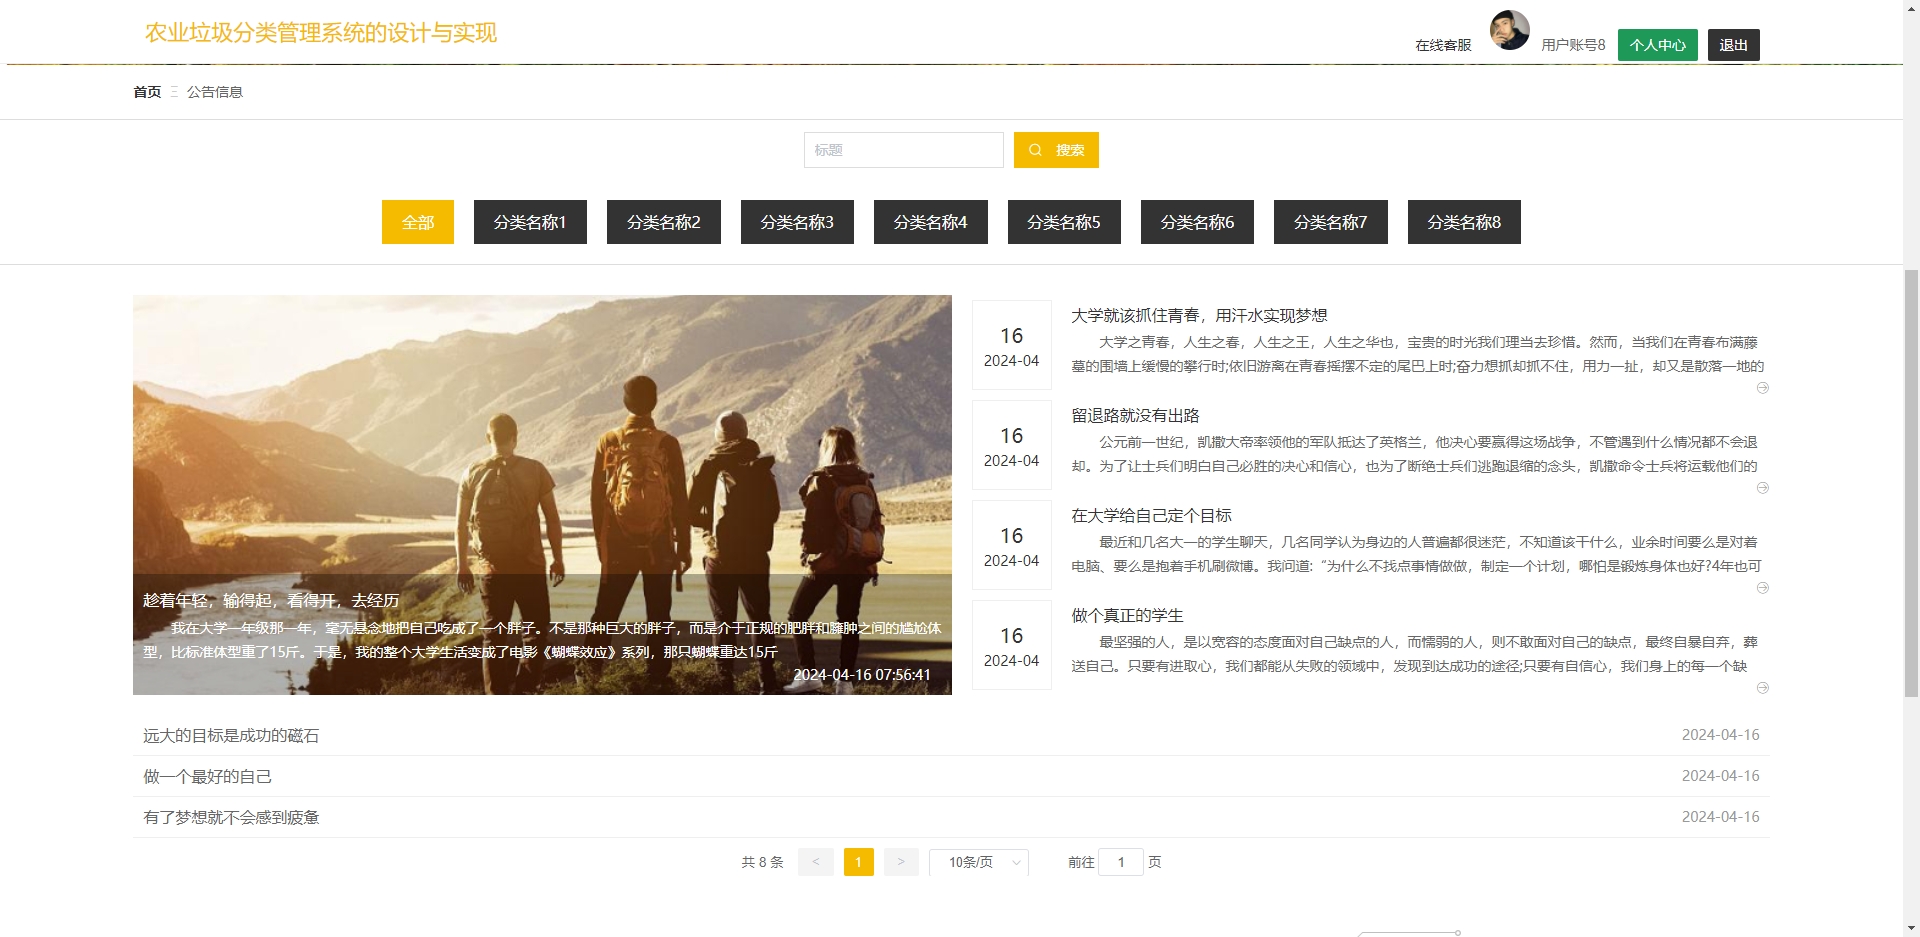Click the yellow 搜索 search button
The width and height of the screenshot is (1920, 937).
1056,150
